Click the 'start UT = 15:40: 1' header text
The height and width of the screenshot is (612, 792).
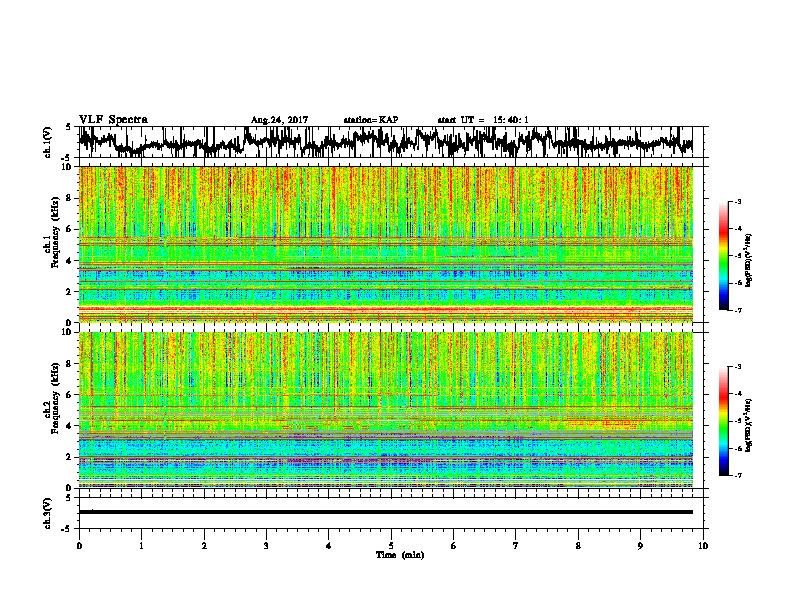pos(483,120)
